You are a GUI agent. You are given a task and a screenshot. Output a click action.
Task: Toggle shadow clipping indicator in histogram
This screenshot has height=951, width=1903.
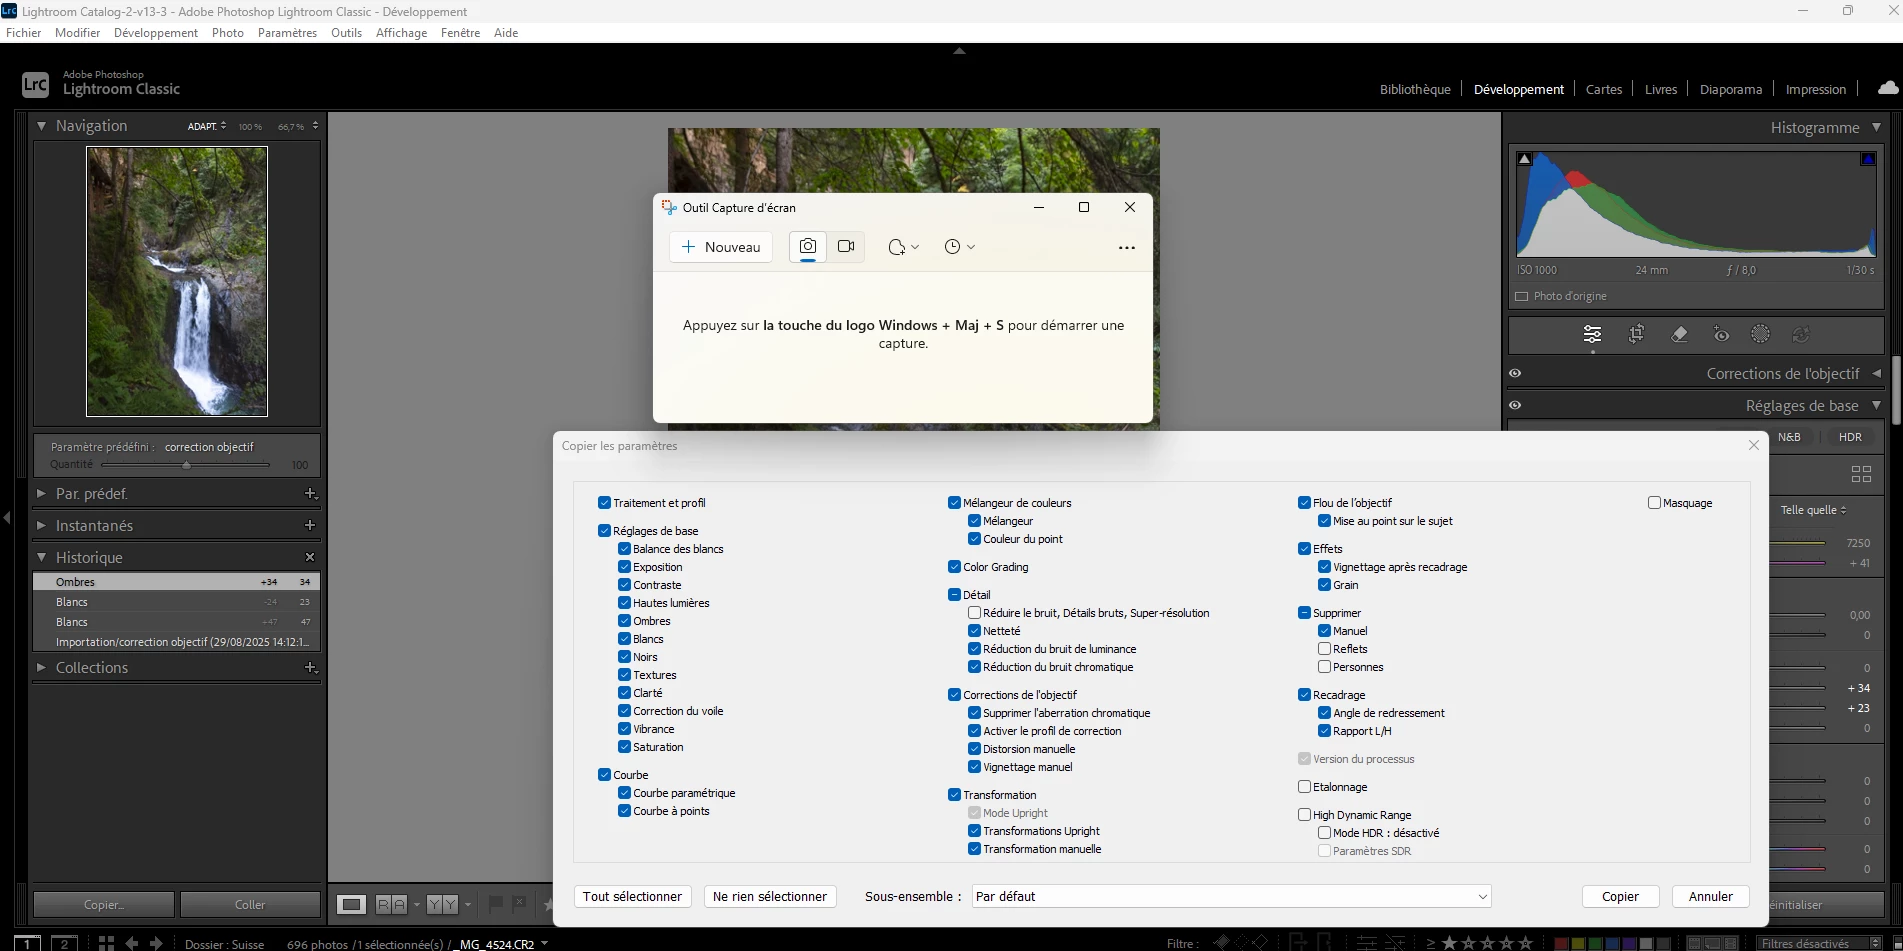click(x=1525, y=159)
